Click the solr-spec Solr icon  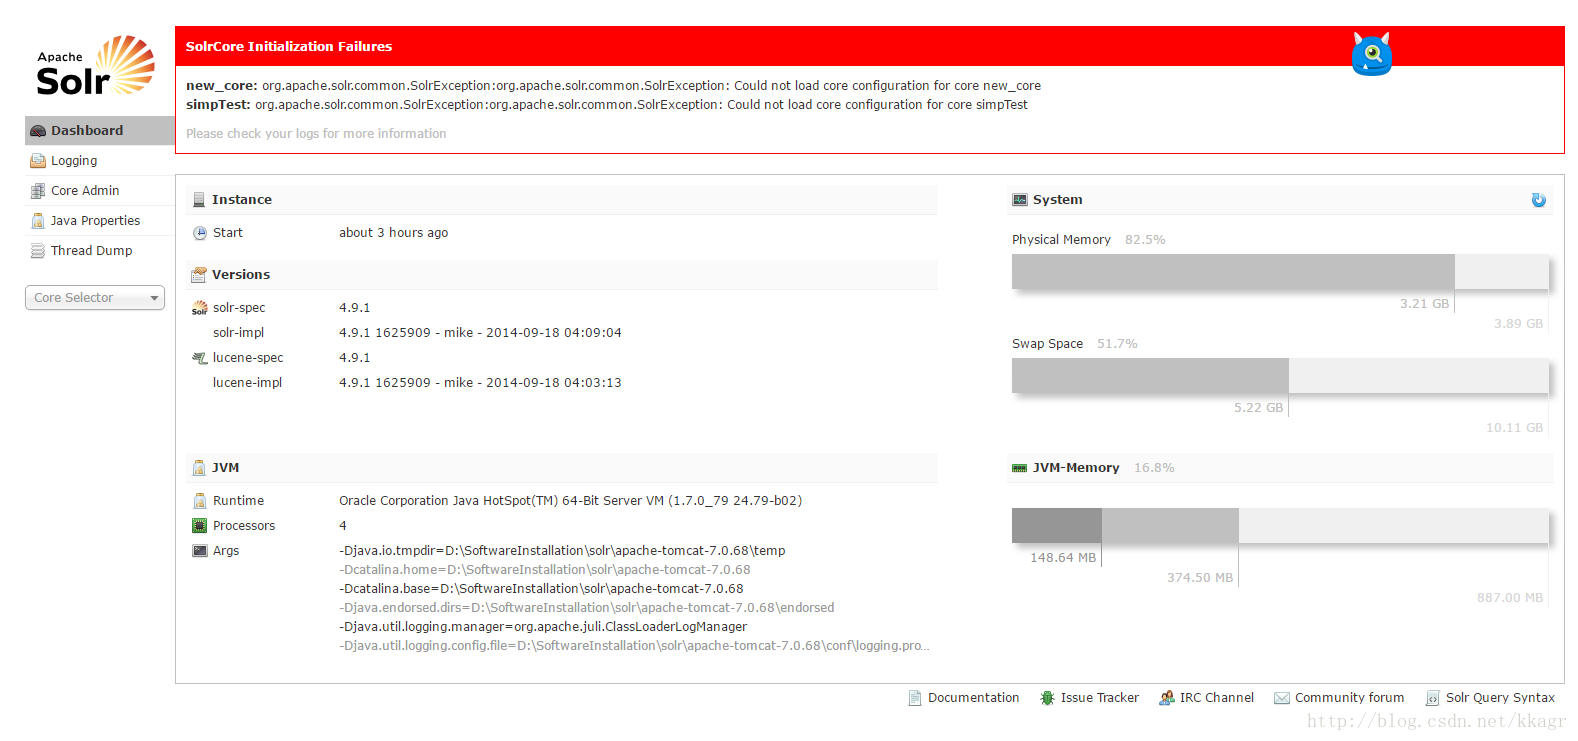pyautogui.click(x=200, y=309)
